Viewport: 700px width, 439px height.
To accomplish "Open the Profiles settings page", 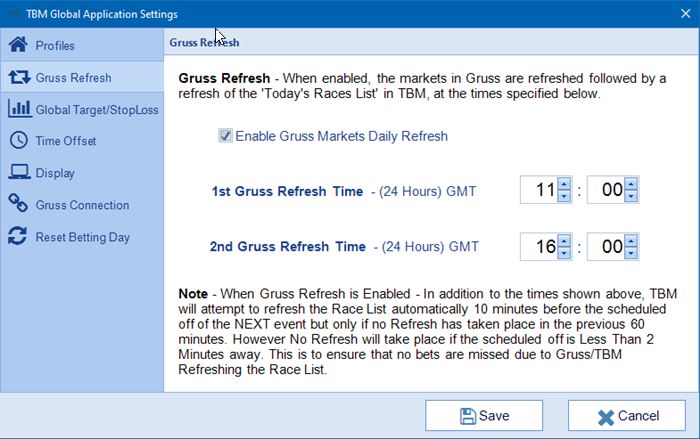I will point(82,45).
